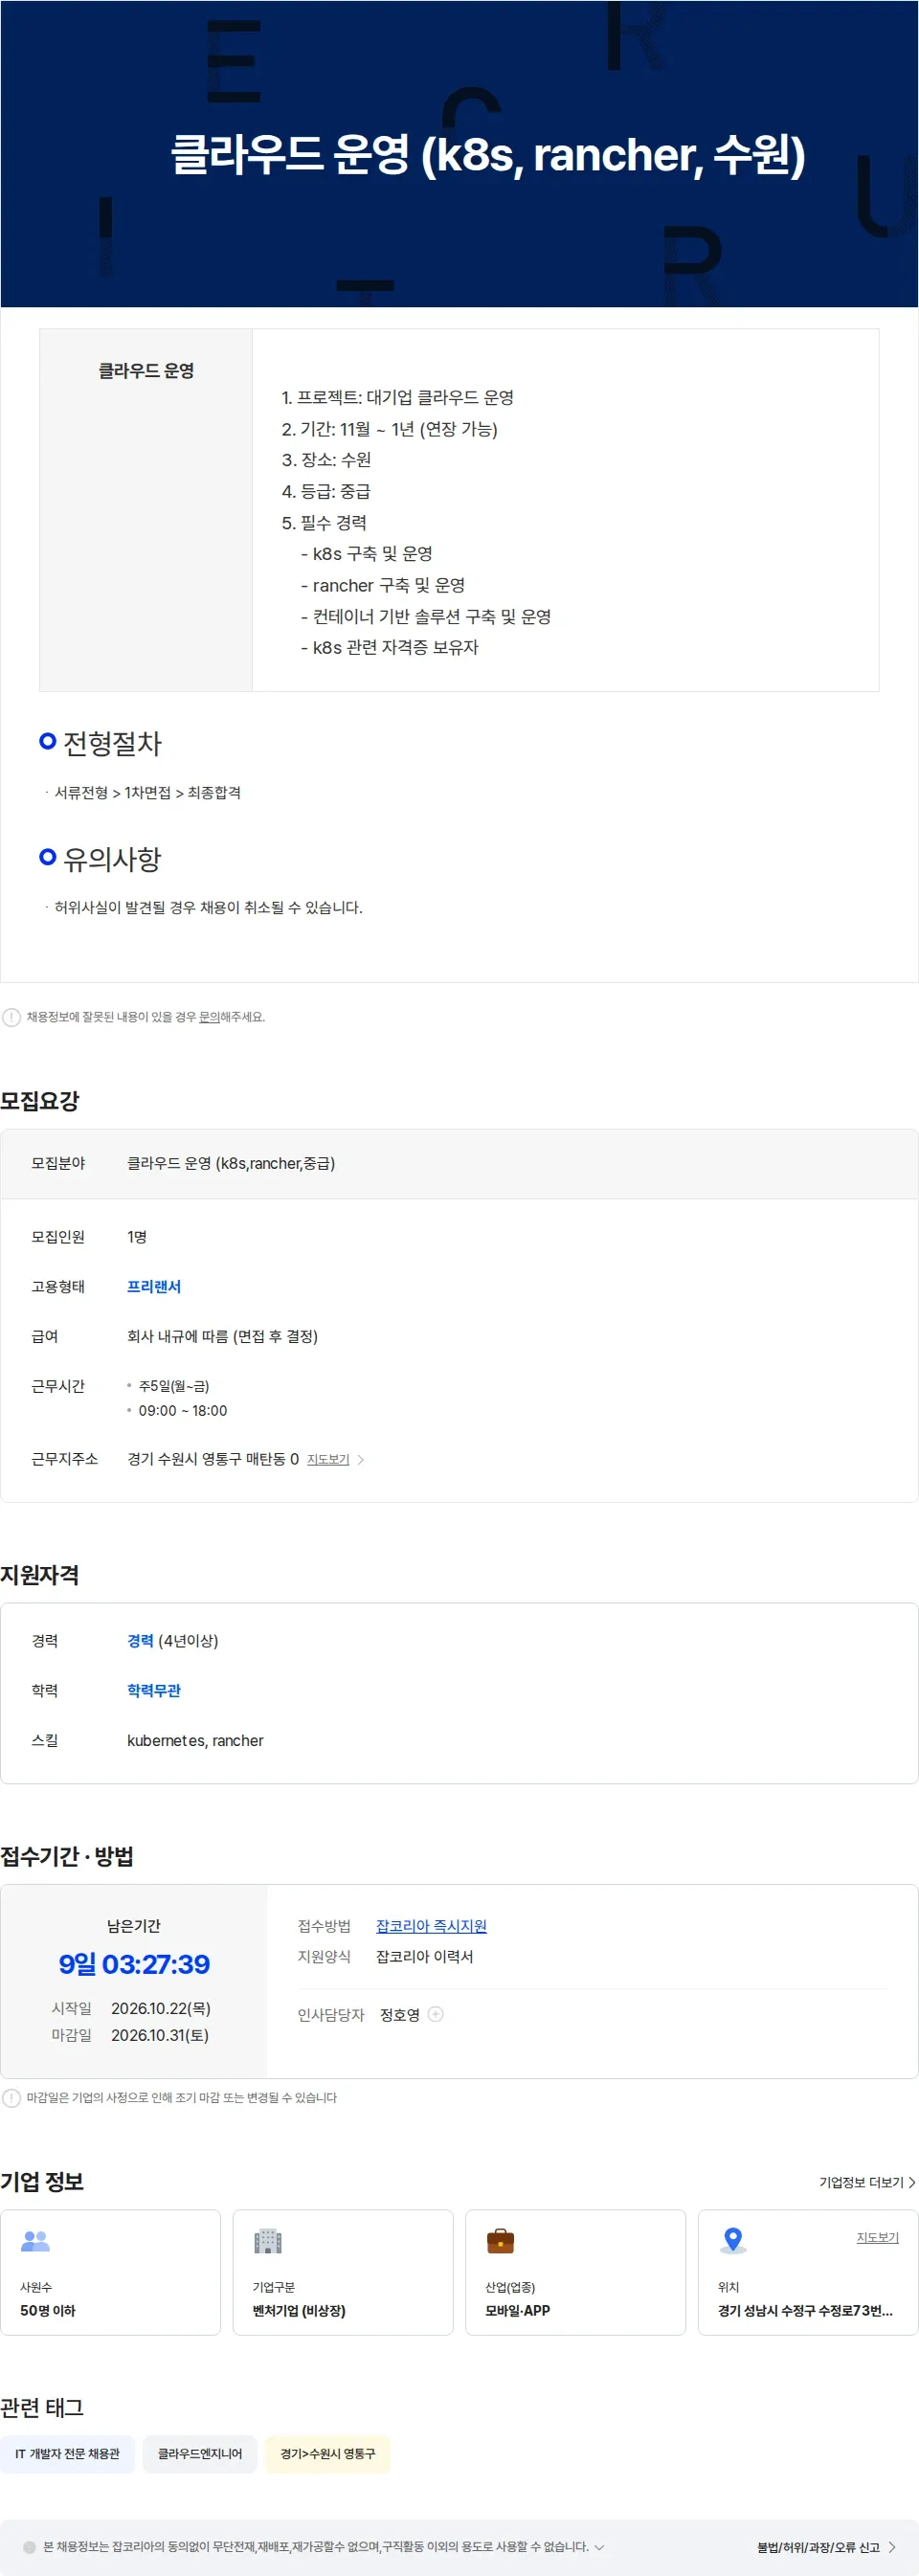Image resolution: width=919 pixels, height=2576 pixels.
Task: Open the 문의 link
Action: click(x=209, y=1017)
